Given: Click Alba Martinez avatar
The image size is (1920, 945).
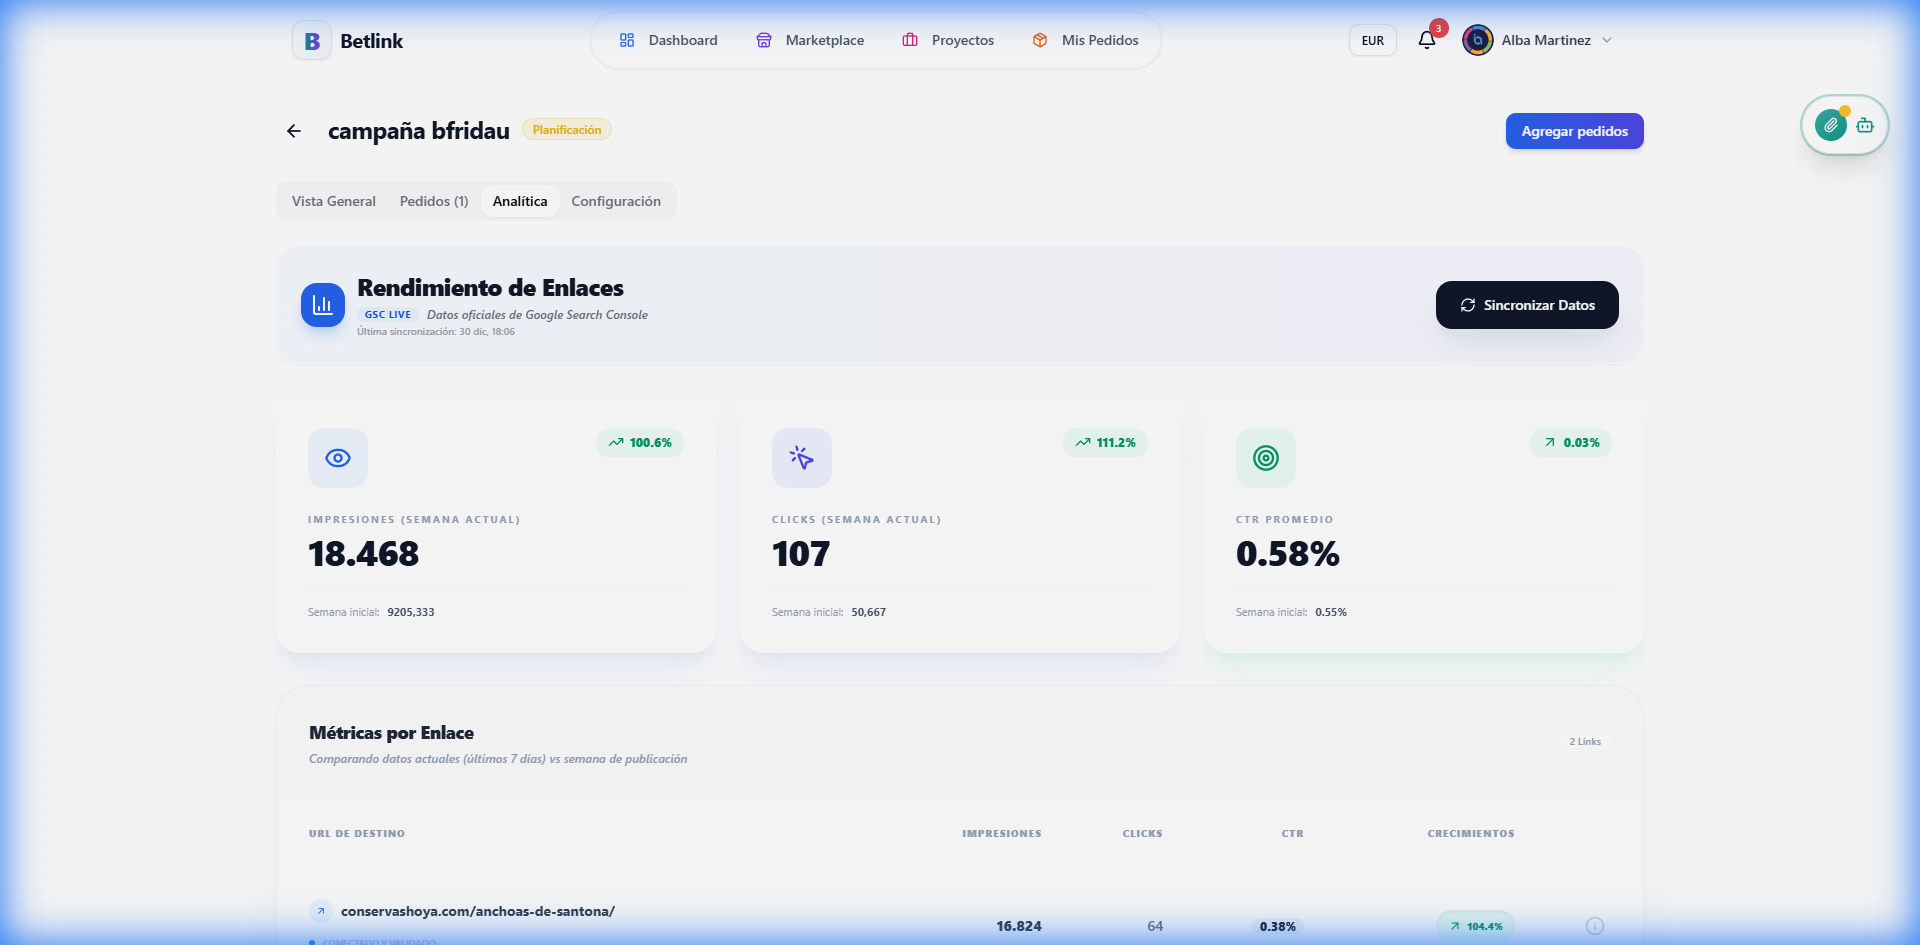Looking at the screenshot, I should 1477,40.
